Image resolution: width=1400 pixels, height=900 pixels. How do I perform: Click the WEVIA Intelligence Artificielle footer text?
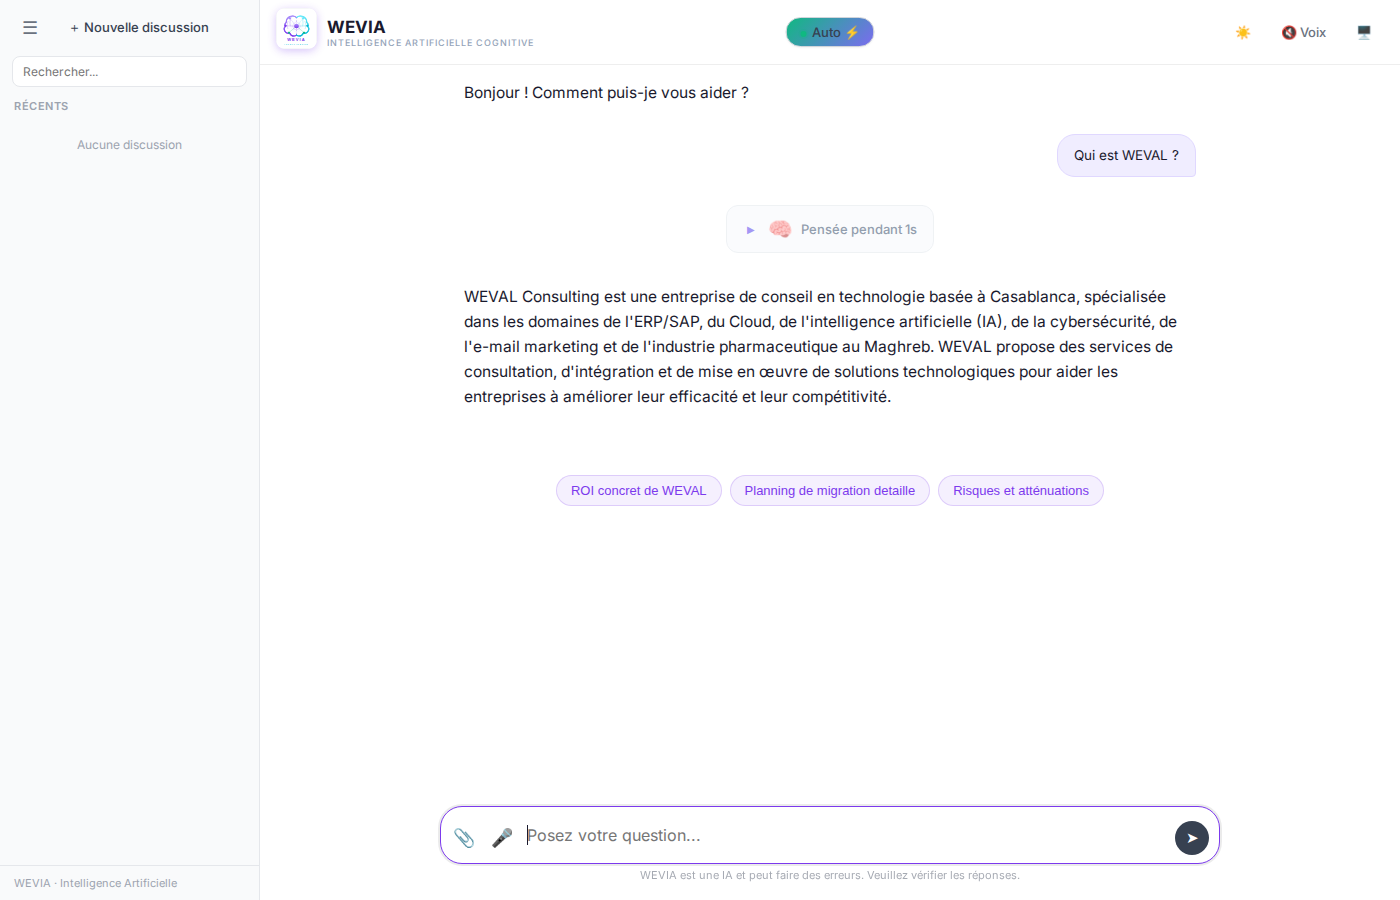click(x=96, y=883)
